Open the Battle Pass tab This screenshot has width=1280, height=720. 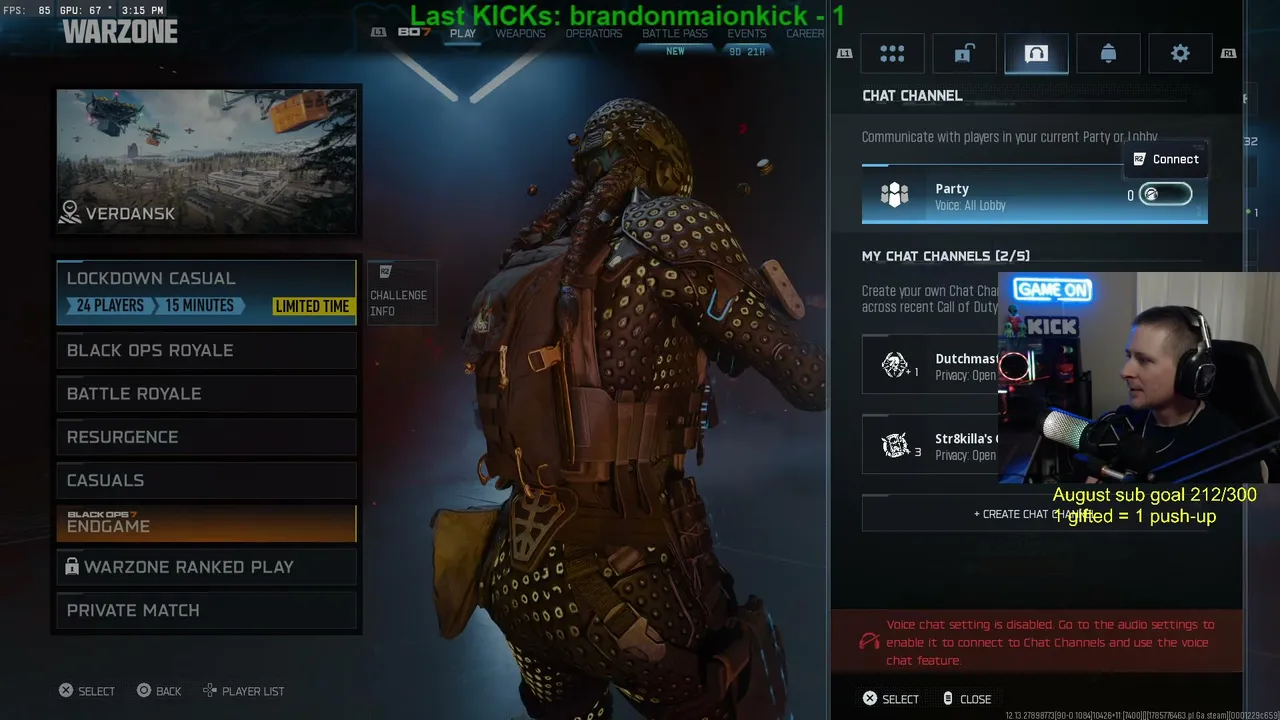(x=675, y=33)
